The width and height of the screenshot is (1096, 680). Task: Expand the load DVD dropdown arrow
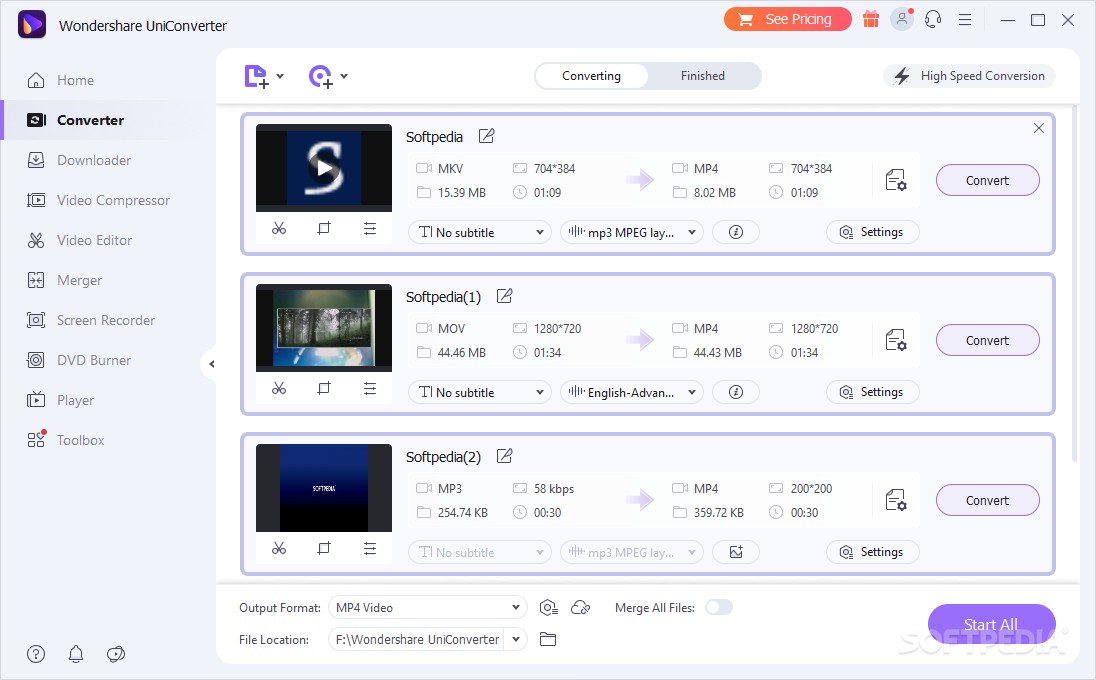pyautogui.click(x=344, y=76)
